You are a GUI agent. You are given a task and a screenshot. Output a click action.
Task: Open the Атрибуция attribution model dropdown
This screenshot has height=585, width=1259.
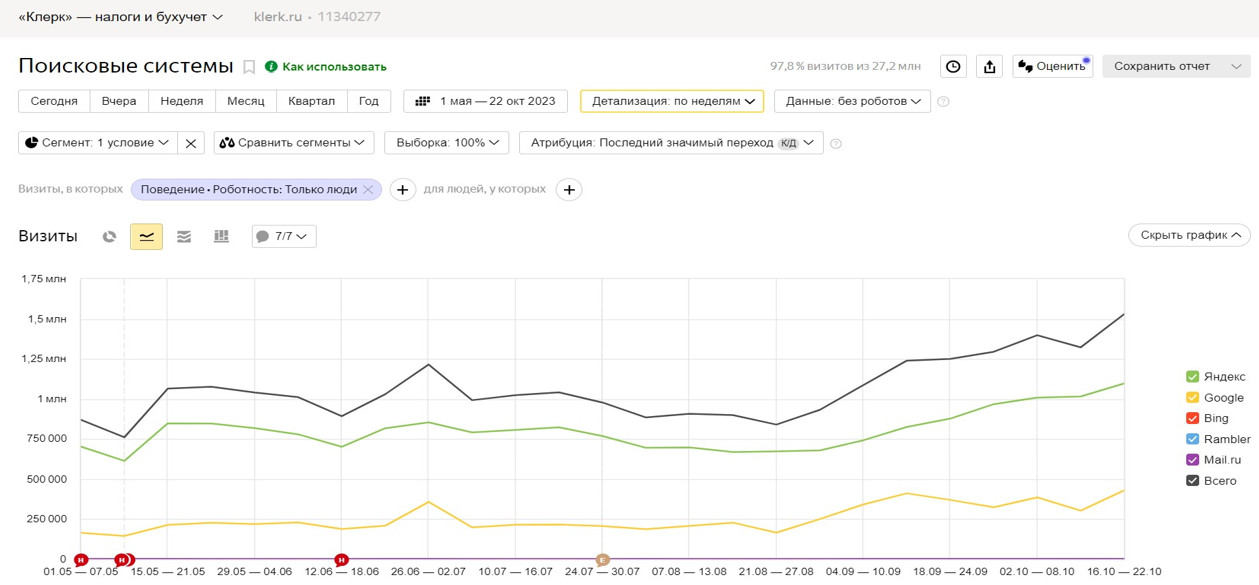[671, 143]
